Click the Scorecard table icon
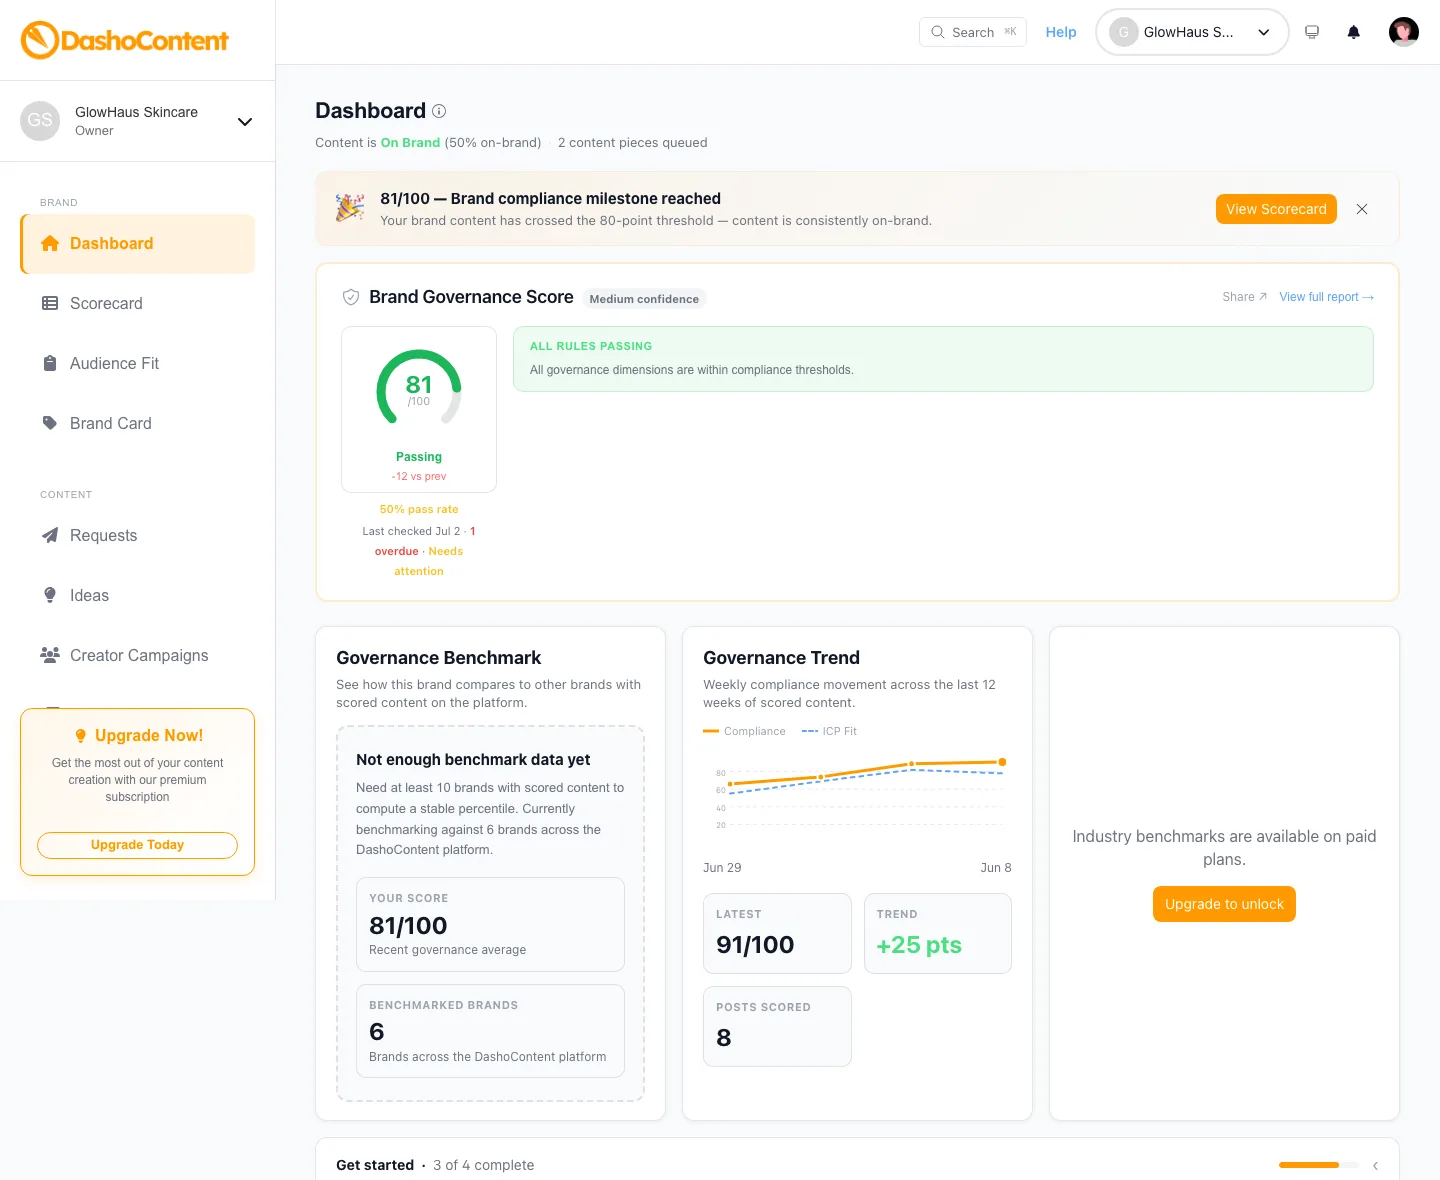This screenshot has width=1440, height=1180. [50, 303]
